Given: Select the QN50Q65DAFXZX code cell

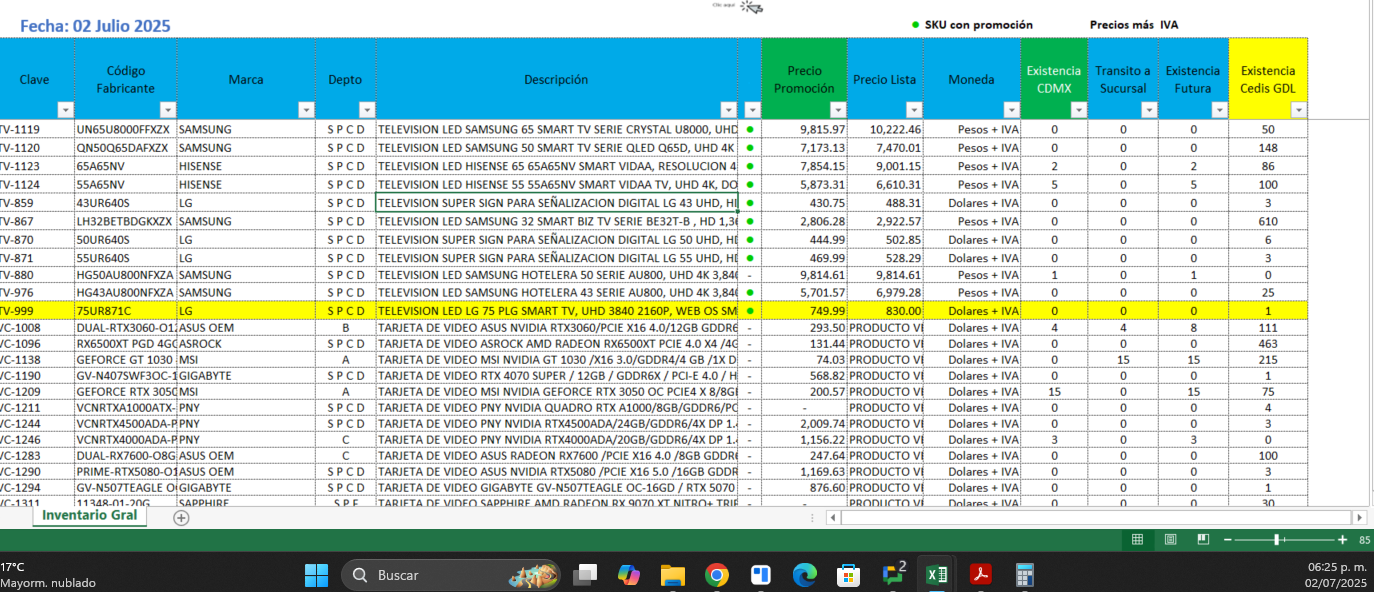Looking at the screenshot, I should tap(125, 147).
